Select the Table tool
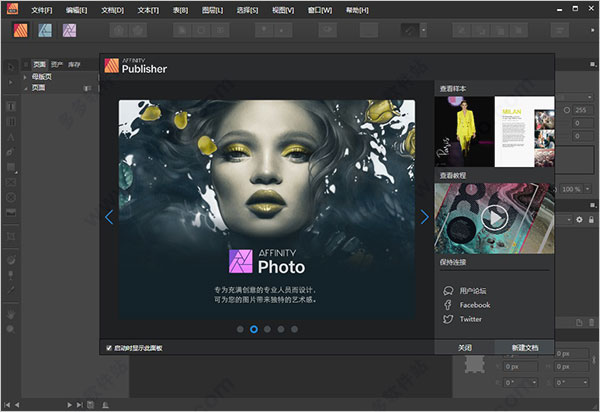 (x=11, y=122)
